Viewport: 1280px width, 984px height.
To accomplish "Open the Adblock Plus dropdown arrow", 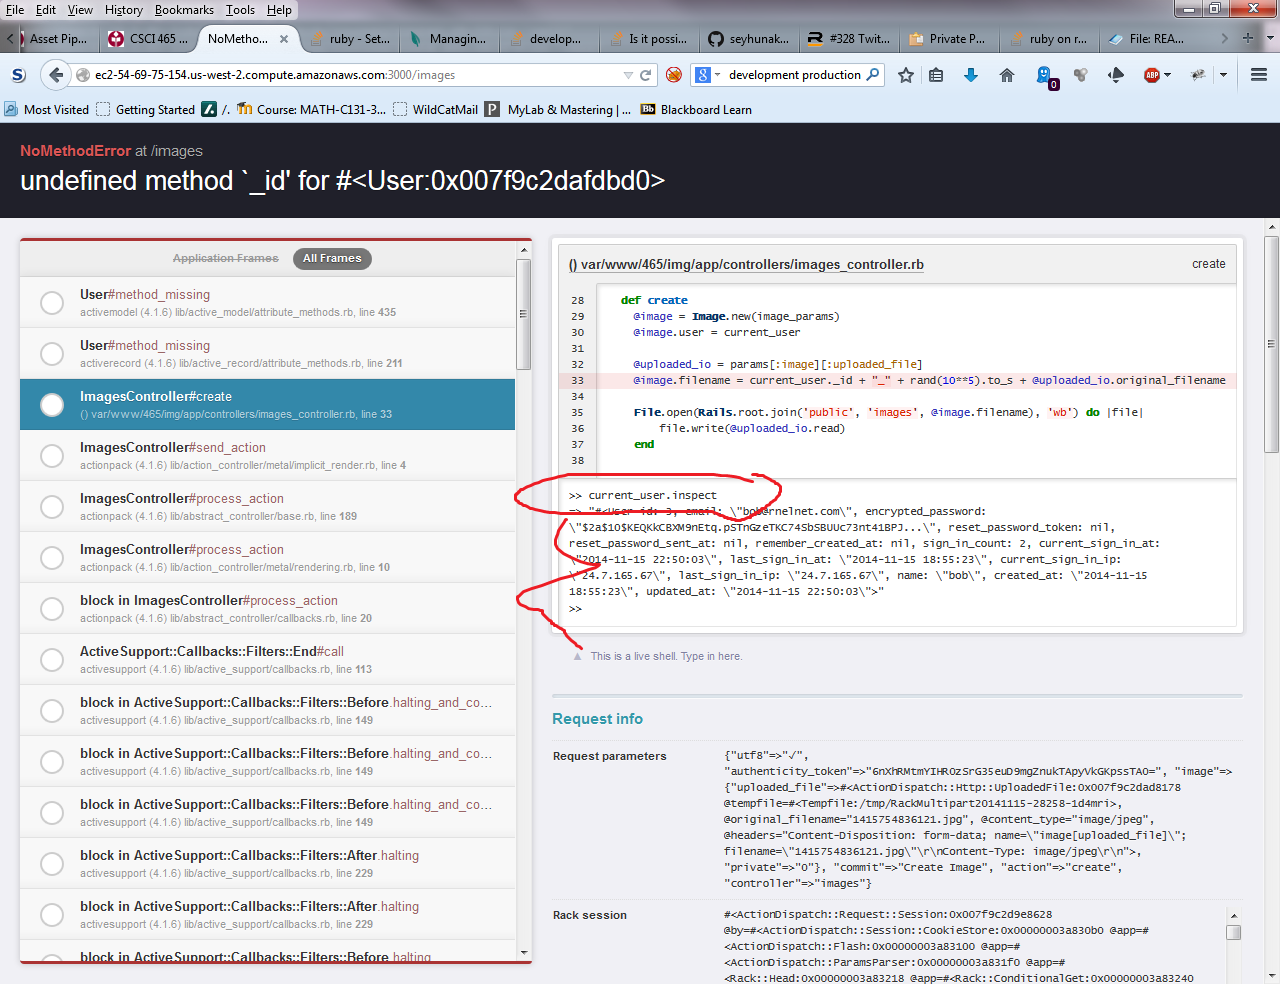I will click(x=1167, y=75).
